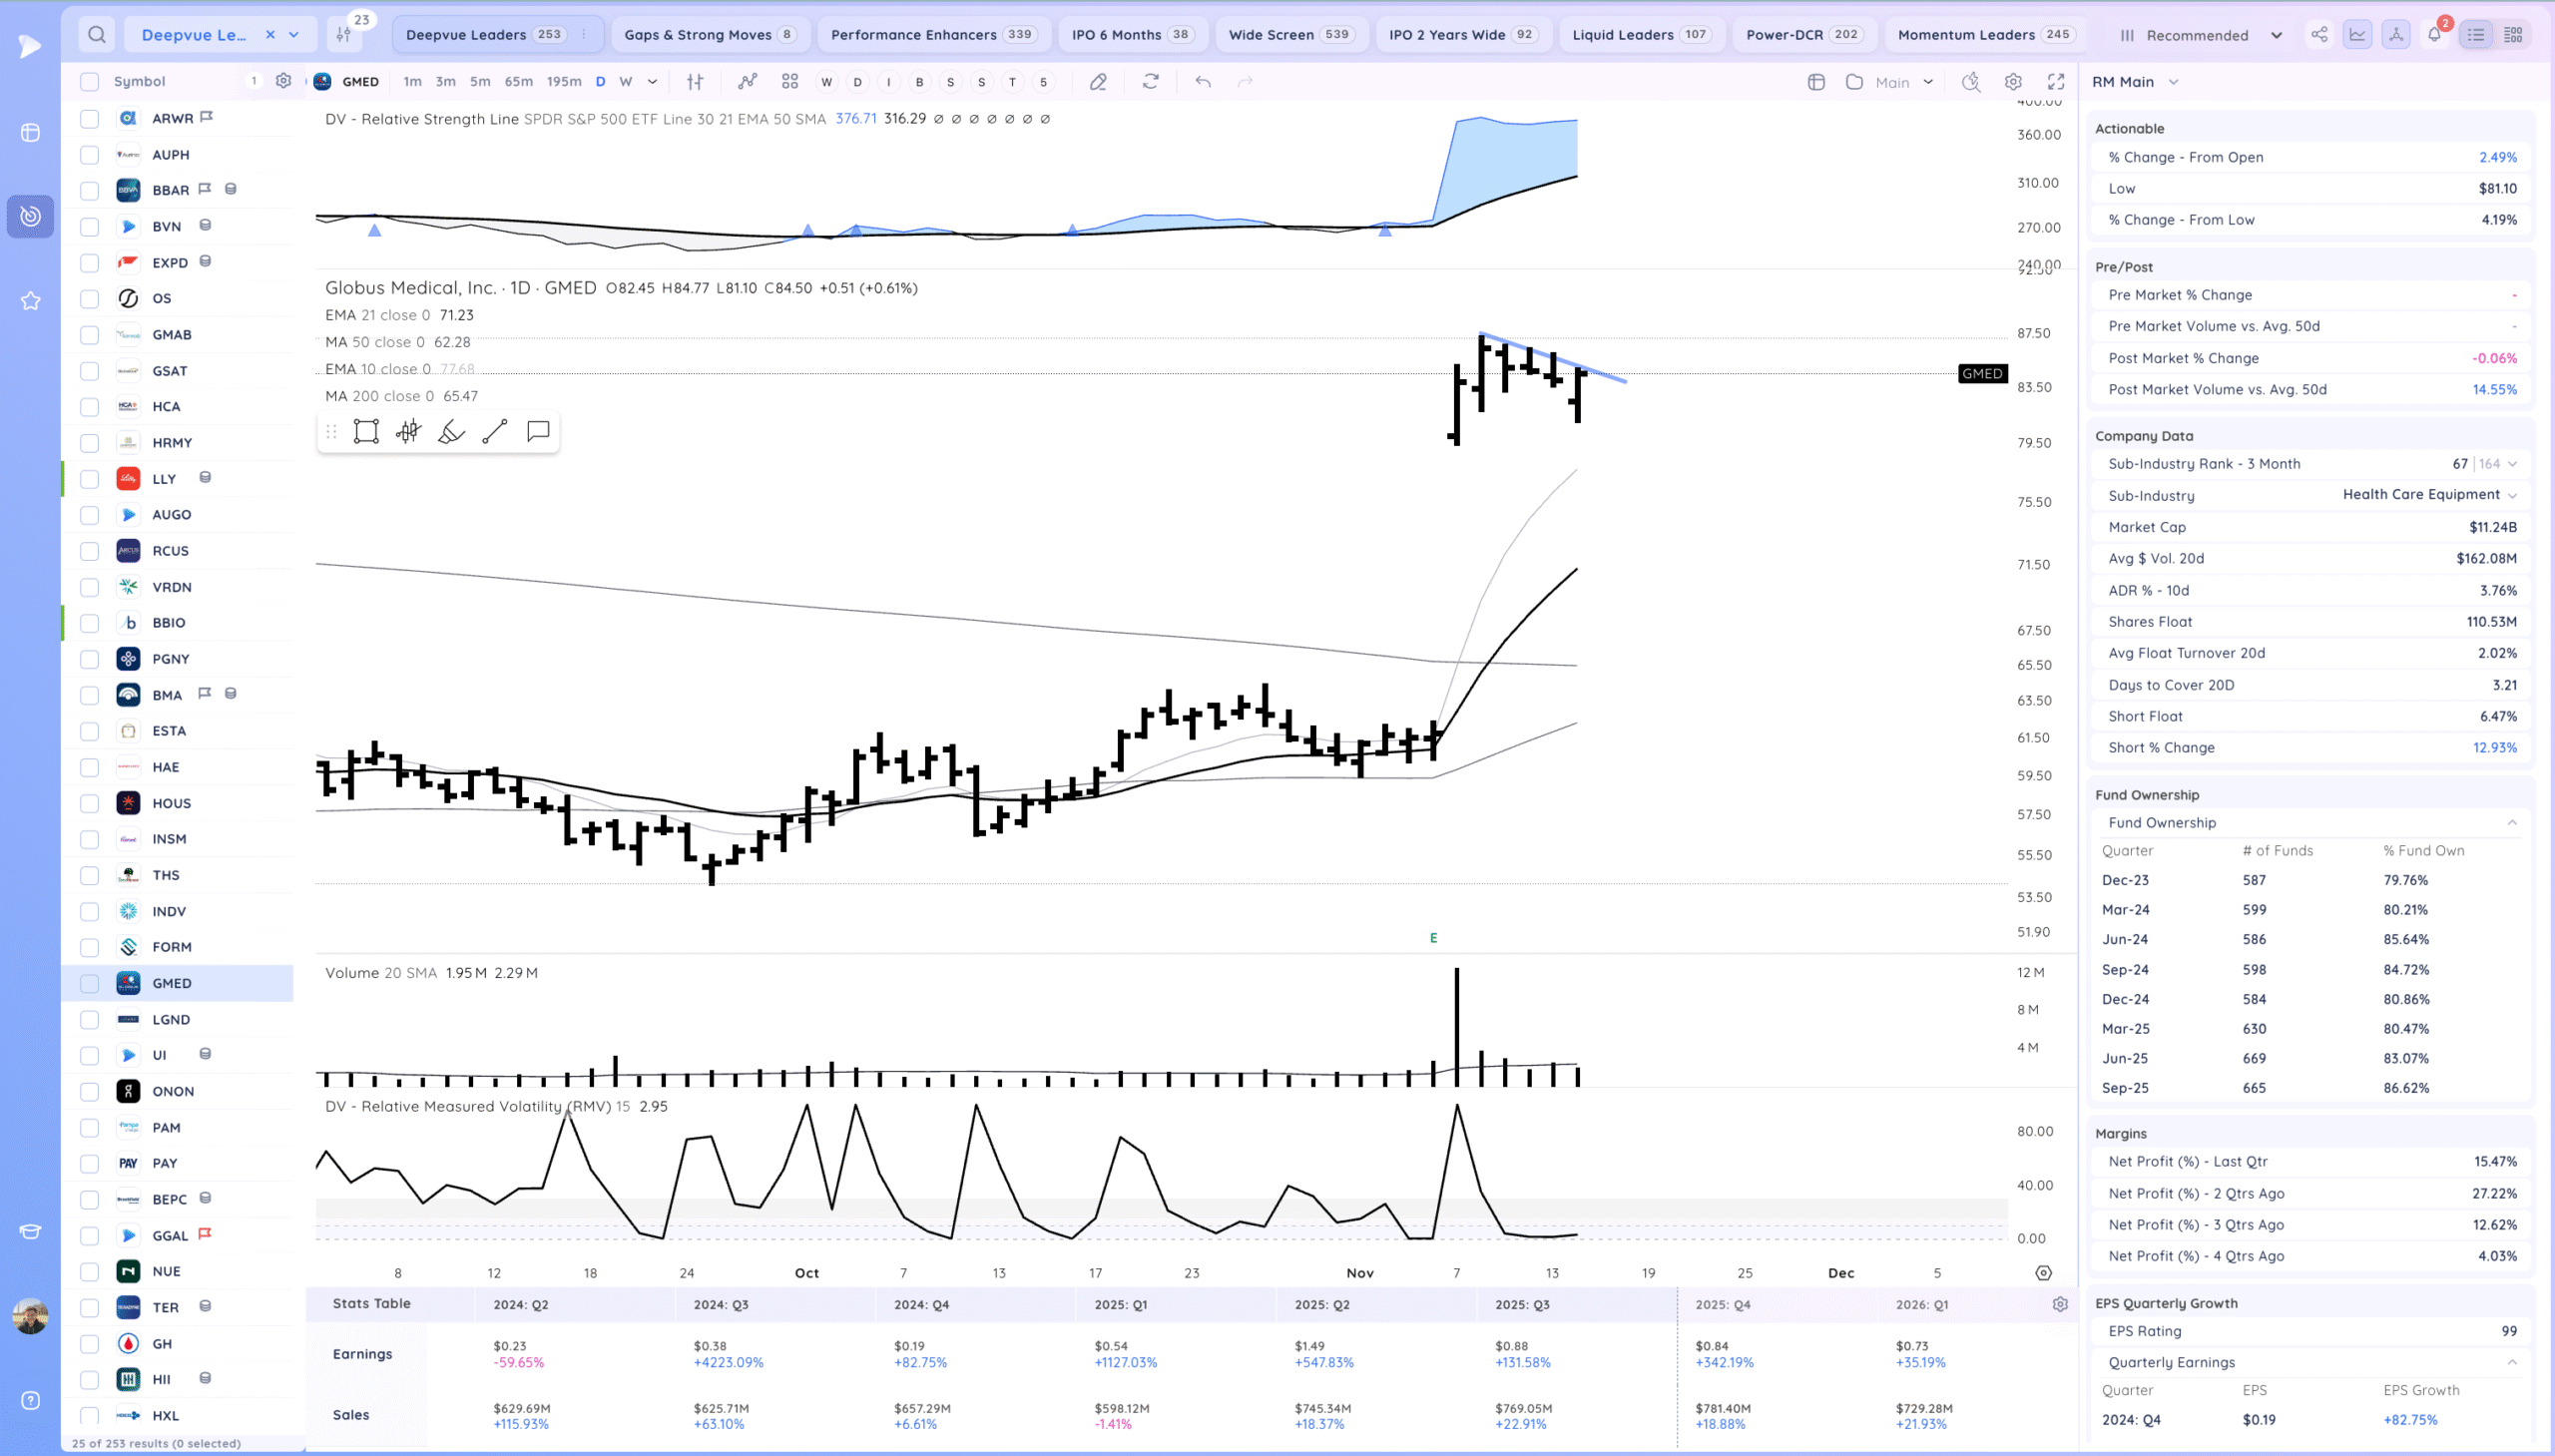Screen dimensions: 2555x1456
Task: Select BBIO in the symbol list
Action: pyautogui.click(x=169, y=623)
